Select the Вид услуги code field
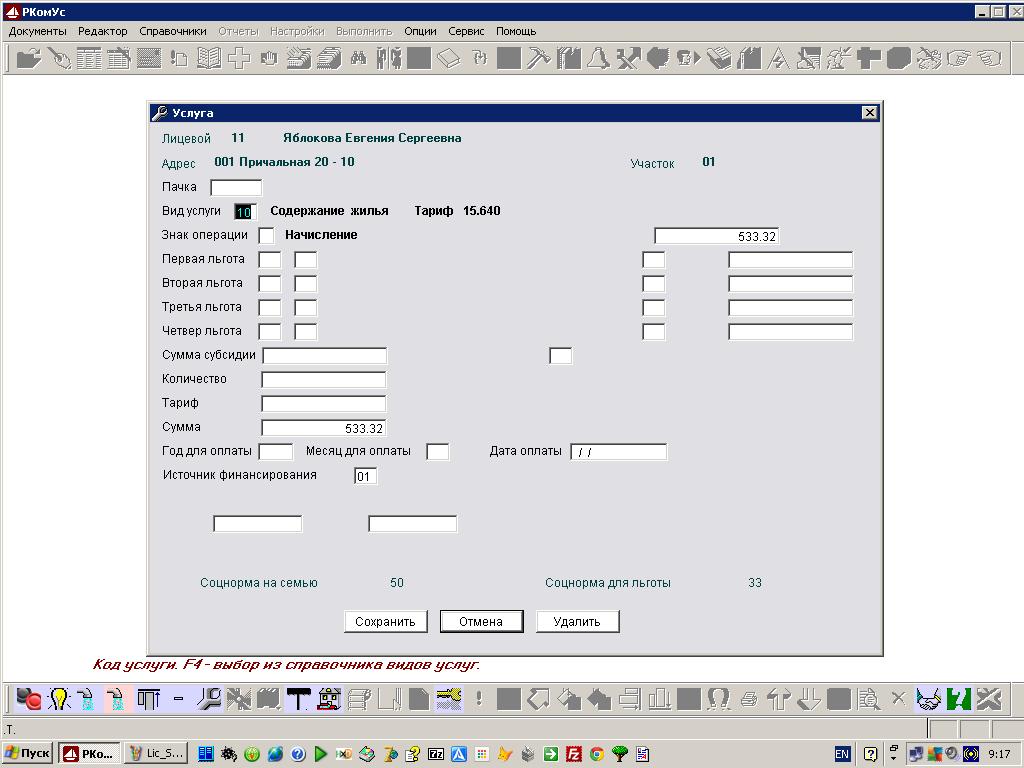This screenshot has height=768, width=1024. pyautogui.click(x=245, y=212)
